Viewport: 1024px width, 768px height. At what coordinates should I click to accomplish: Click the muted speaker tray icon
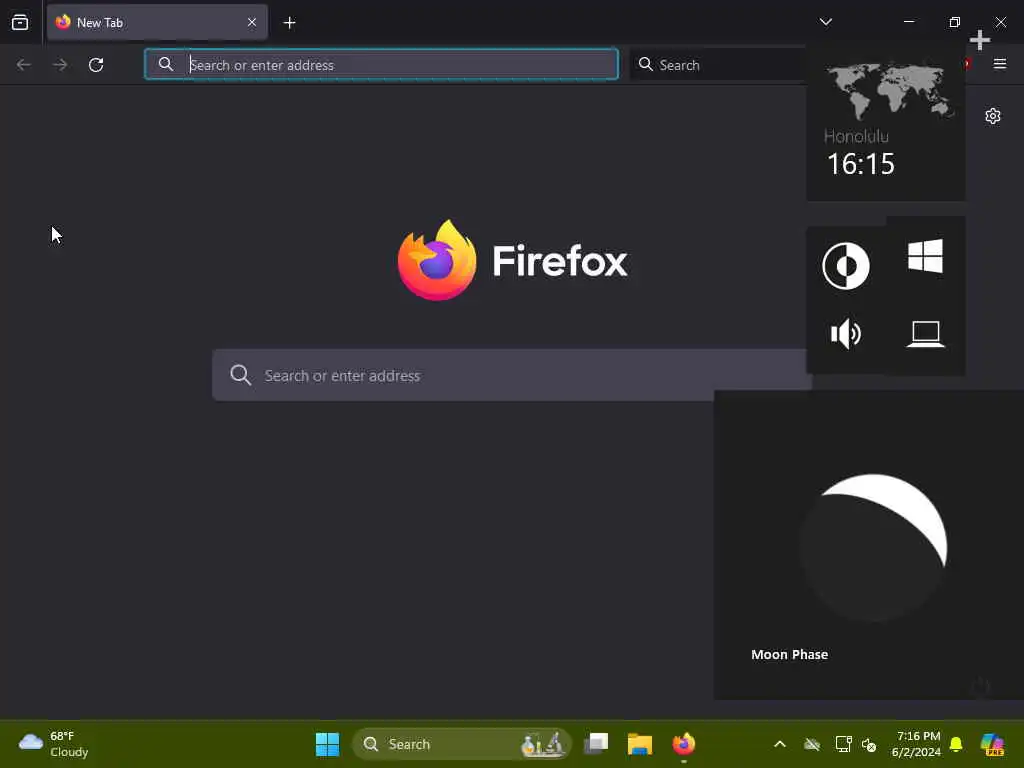869,744
